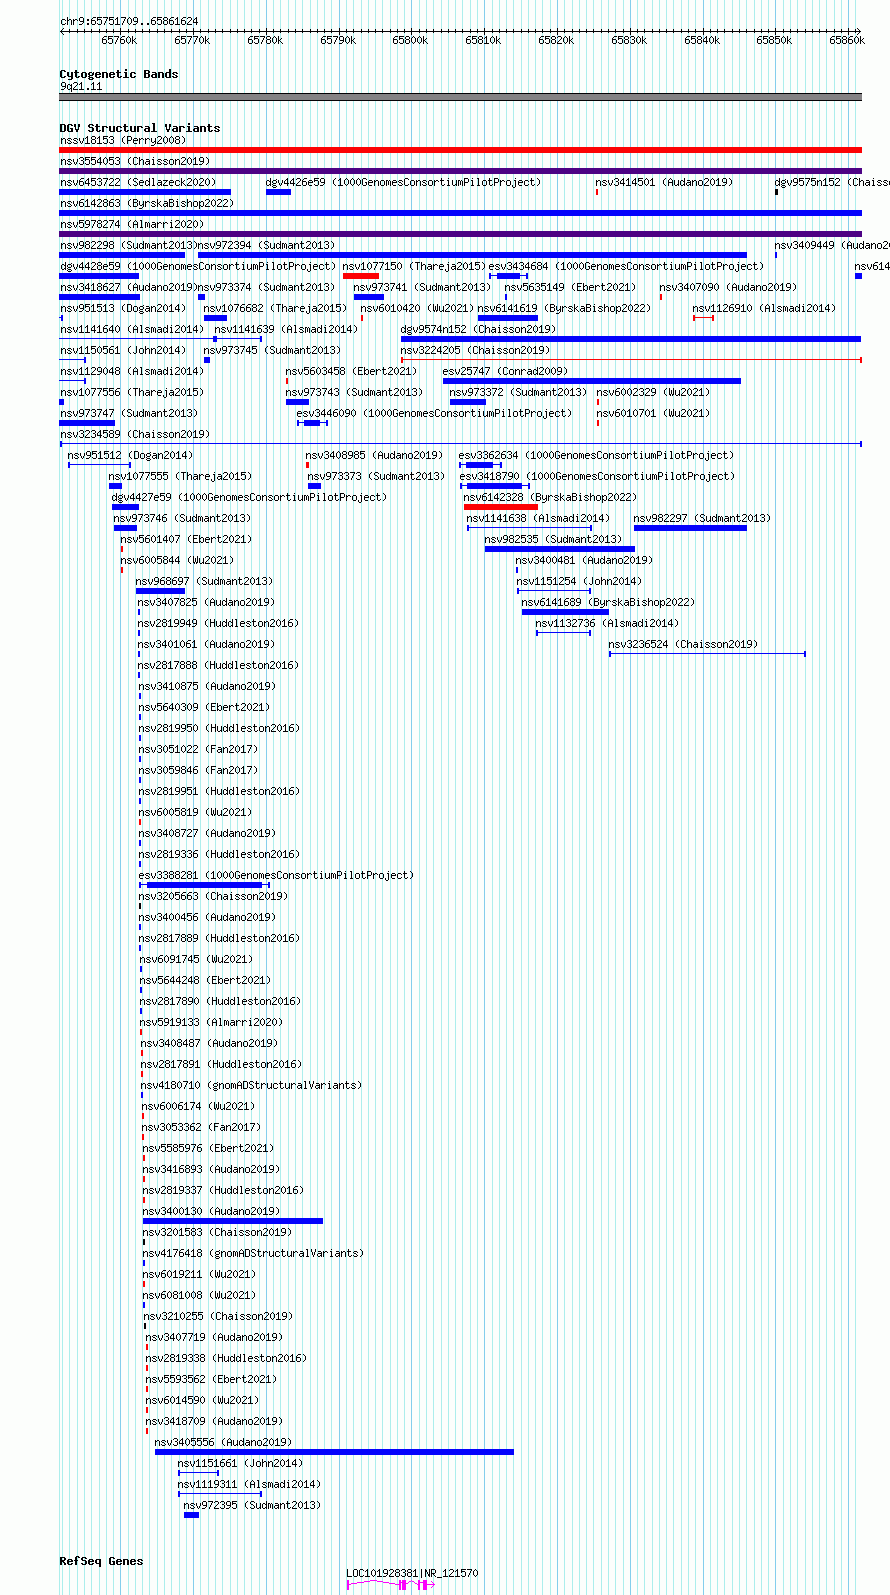890x1595 pixels.
Task: Click nsv4180710 (gnomADStructuralVariants) label
Action: click(252, 1085)
